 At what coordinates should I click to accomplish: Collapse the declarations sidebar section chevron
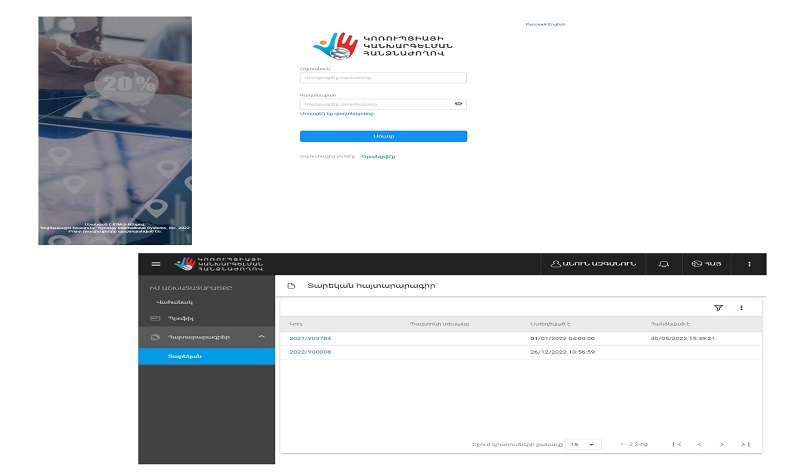point(261,337)
